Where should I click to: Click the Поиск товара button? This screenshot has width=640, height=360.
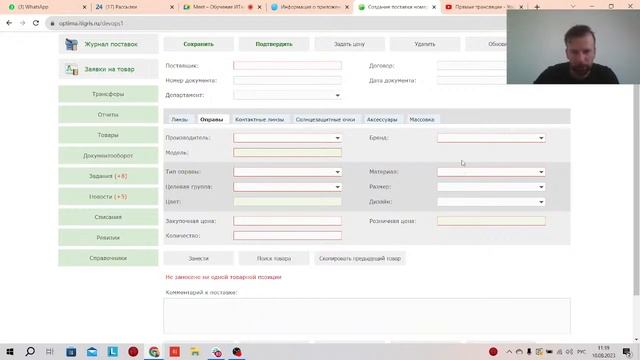point(274,258)
